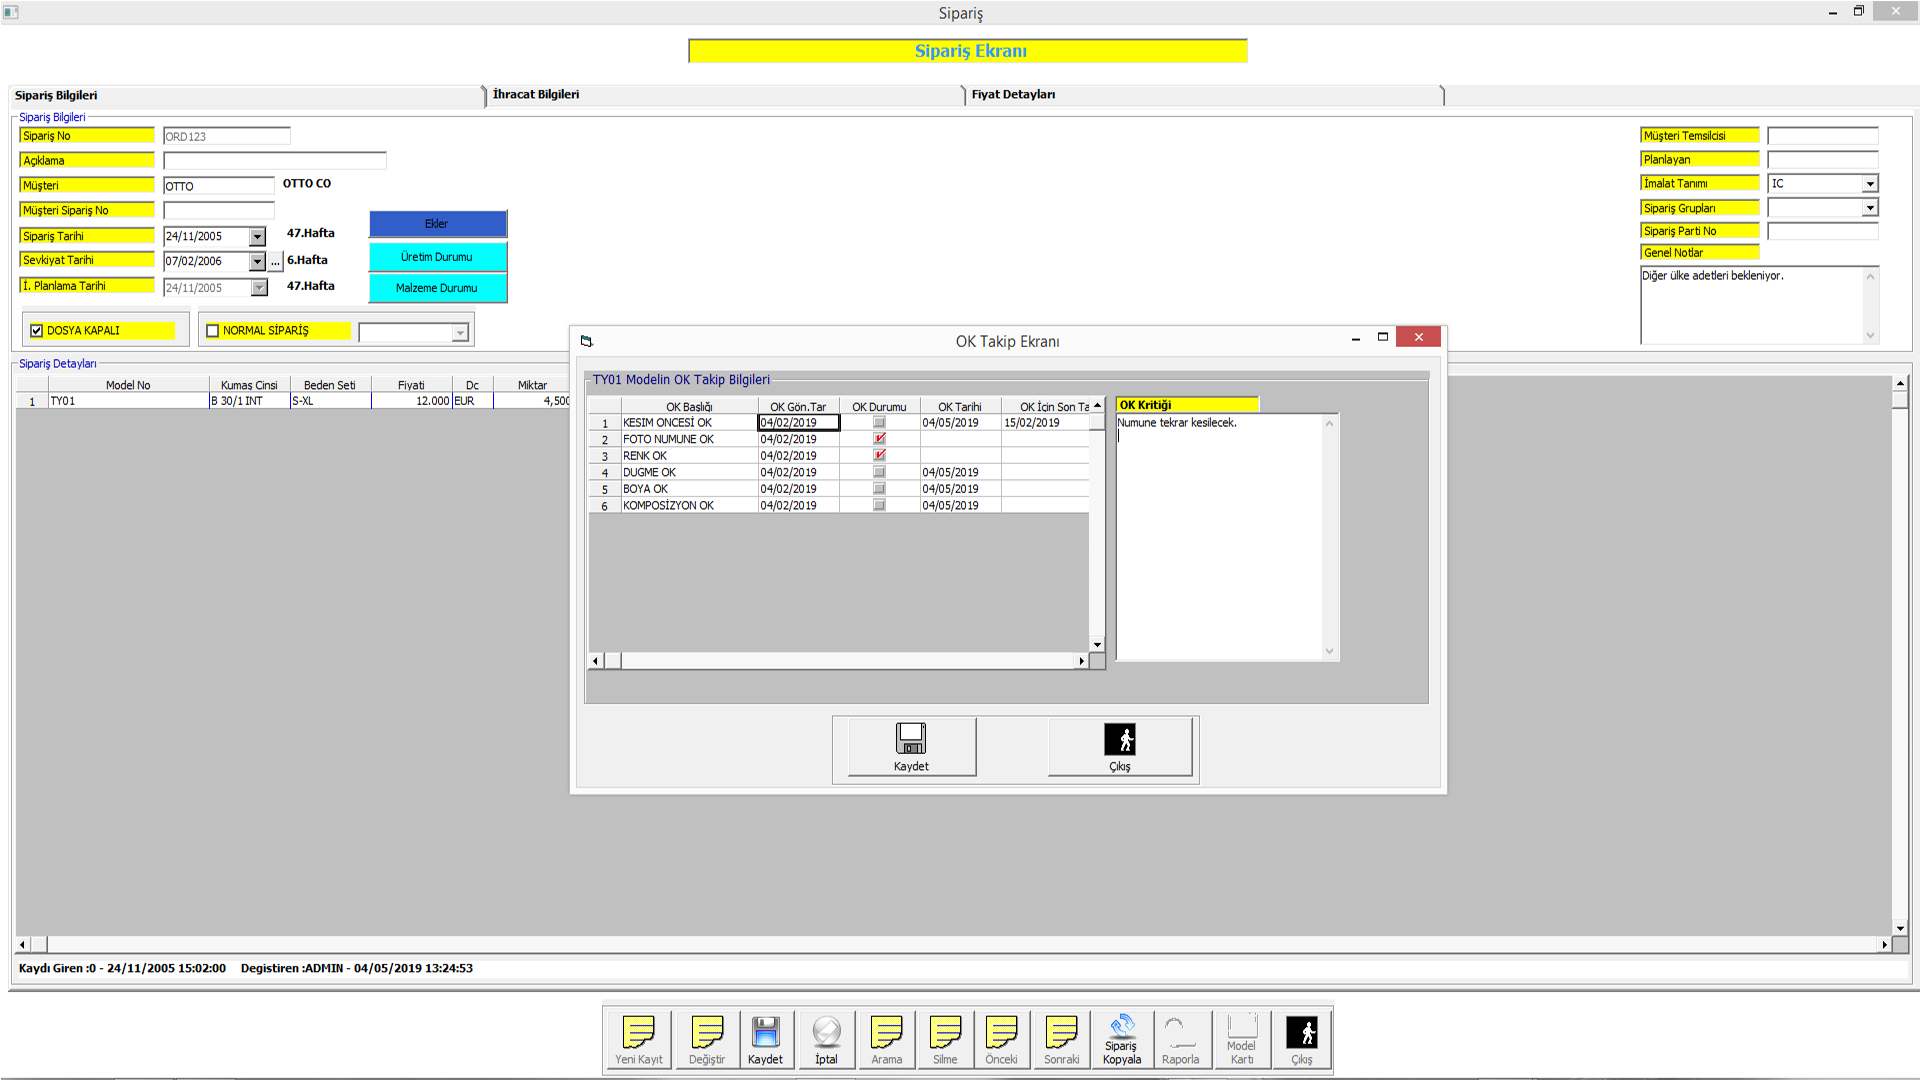Click into the Açıklama input field
This screenshot has height=1080, width=1920.
[x=274, y=161]
